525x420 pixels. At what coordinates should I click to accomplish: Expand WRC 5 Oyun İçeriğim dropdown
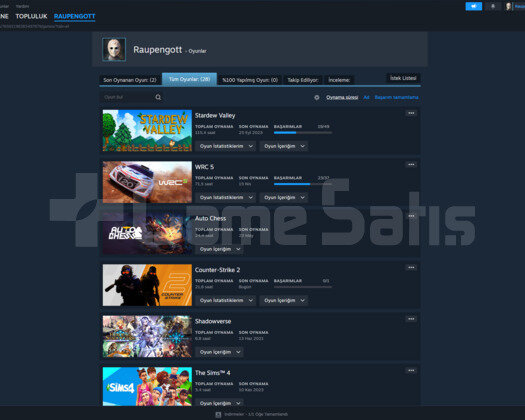(x=284, y=198)
